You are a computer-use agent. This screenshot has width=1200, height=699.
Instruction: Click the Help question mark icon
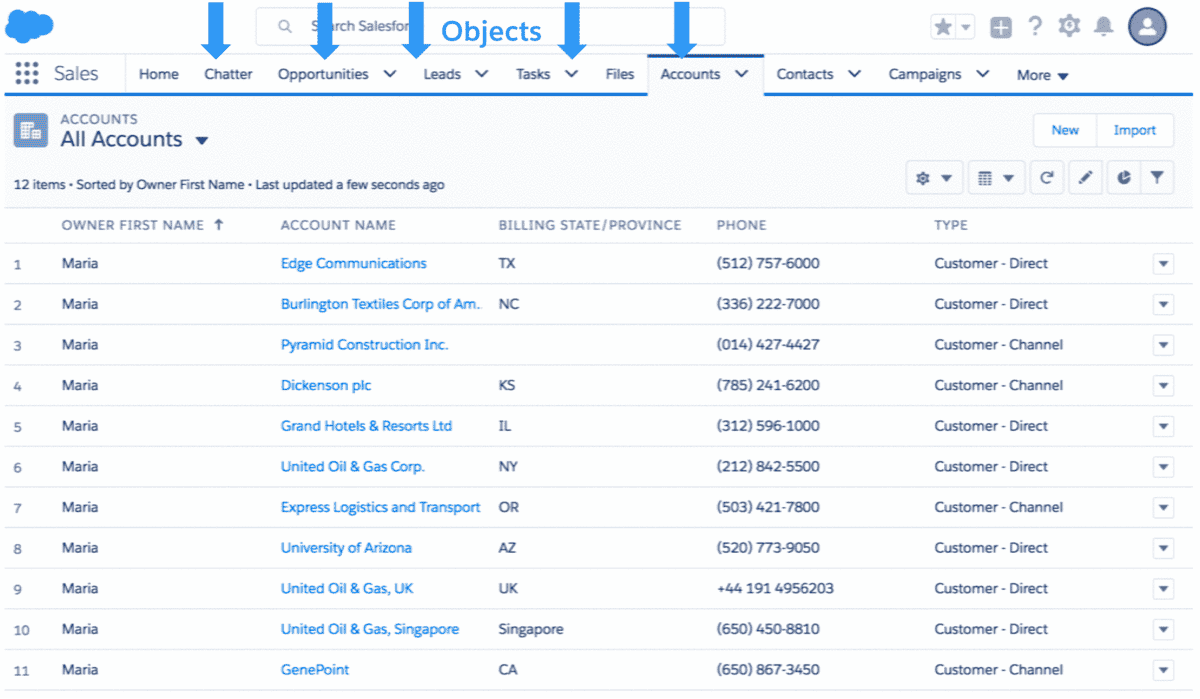point(1035,27)
